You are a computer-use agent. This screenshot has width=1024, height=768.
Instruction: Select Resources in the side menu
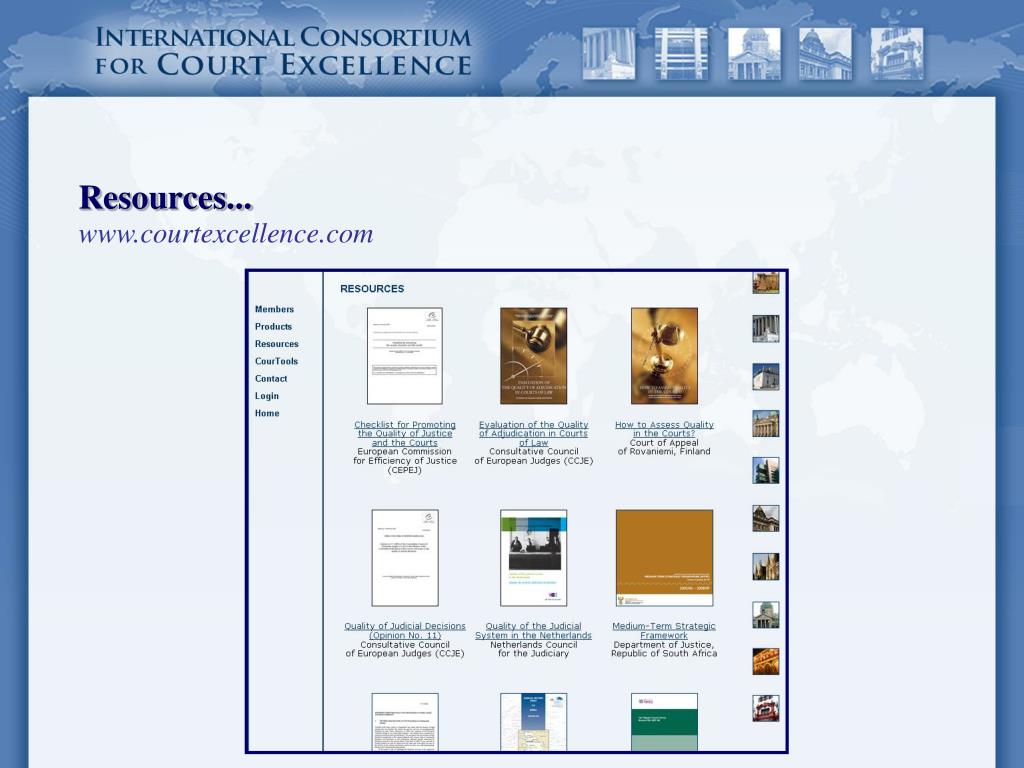[x=276, y=344]
